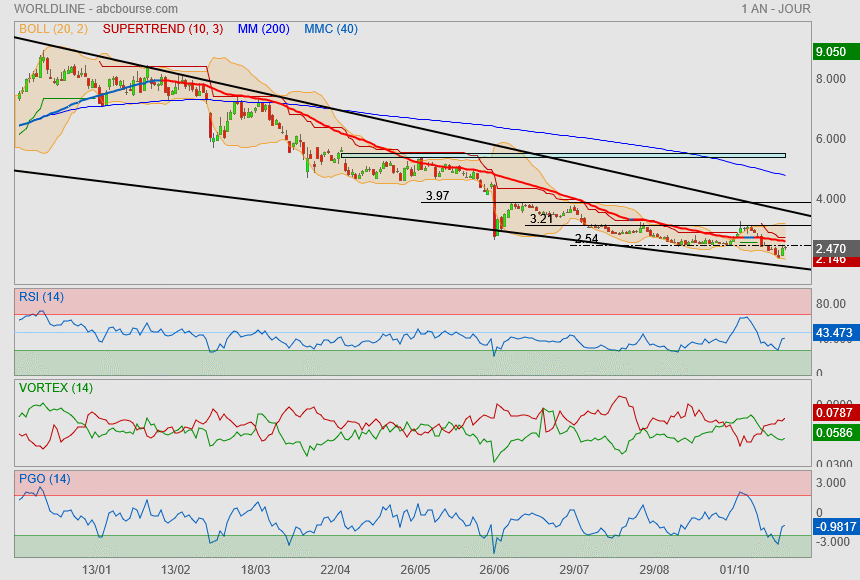This screenshot has height=580, width=860.
Task: Click the red 0.0787 vortex value tag
Action: coord(835,411)
